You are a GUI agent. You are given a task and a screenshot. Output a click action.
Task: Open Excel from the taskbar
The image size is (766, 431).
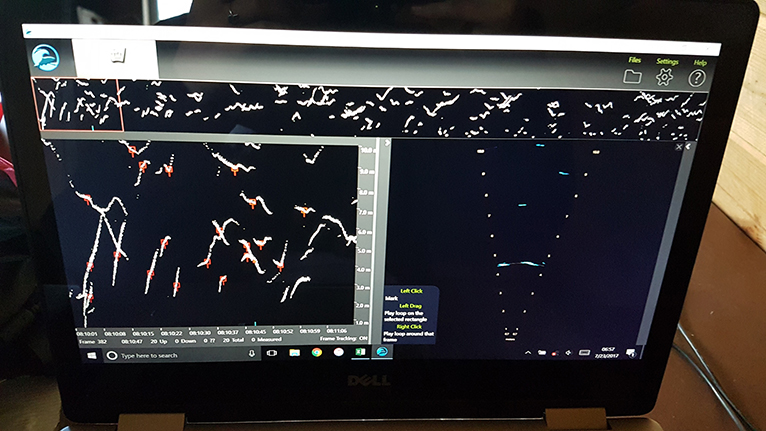coord(359,353)
